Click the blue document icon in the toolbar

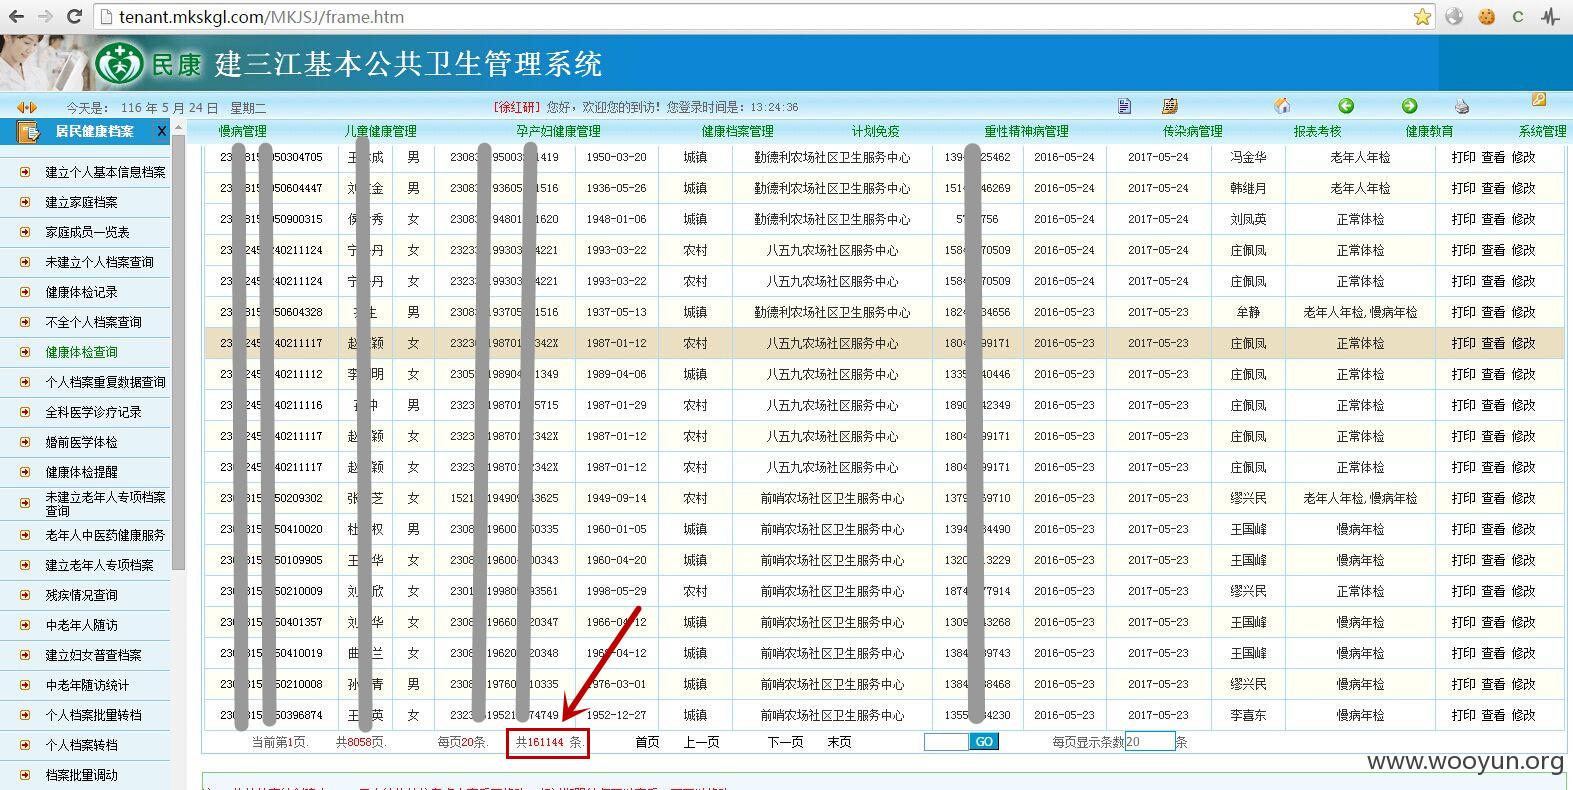1124,106
